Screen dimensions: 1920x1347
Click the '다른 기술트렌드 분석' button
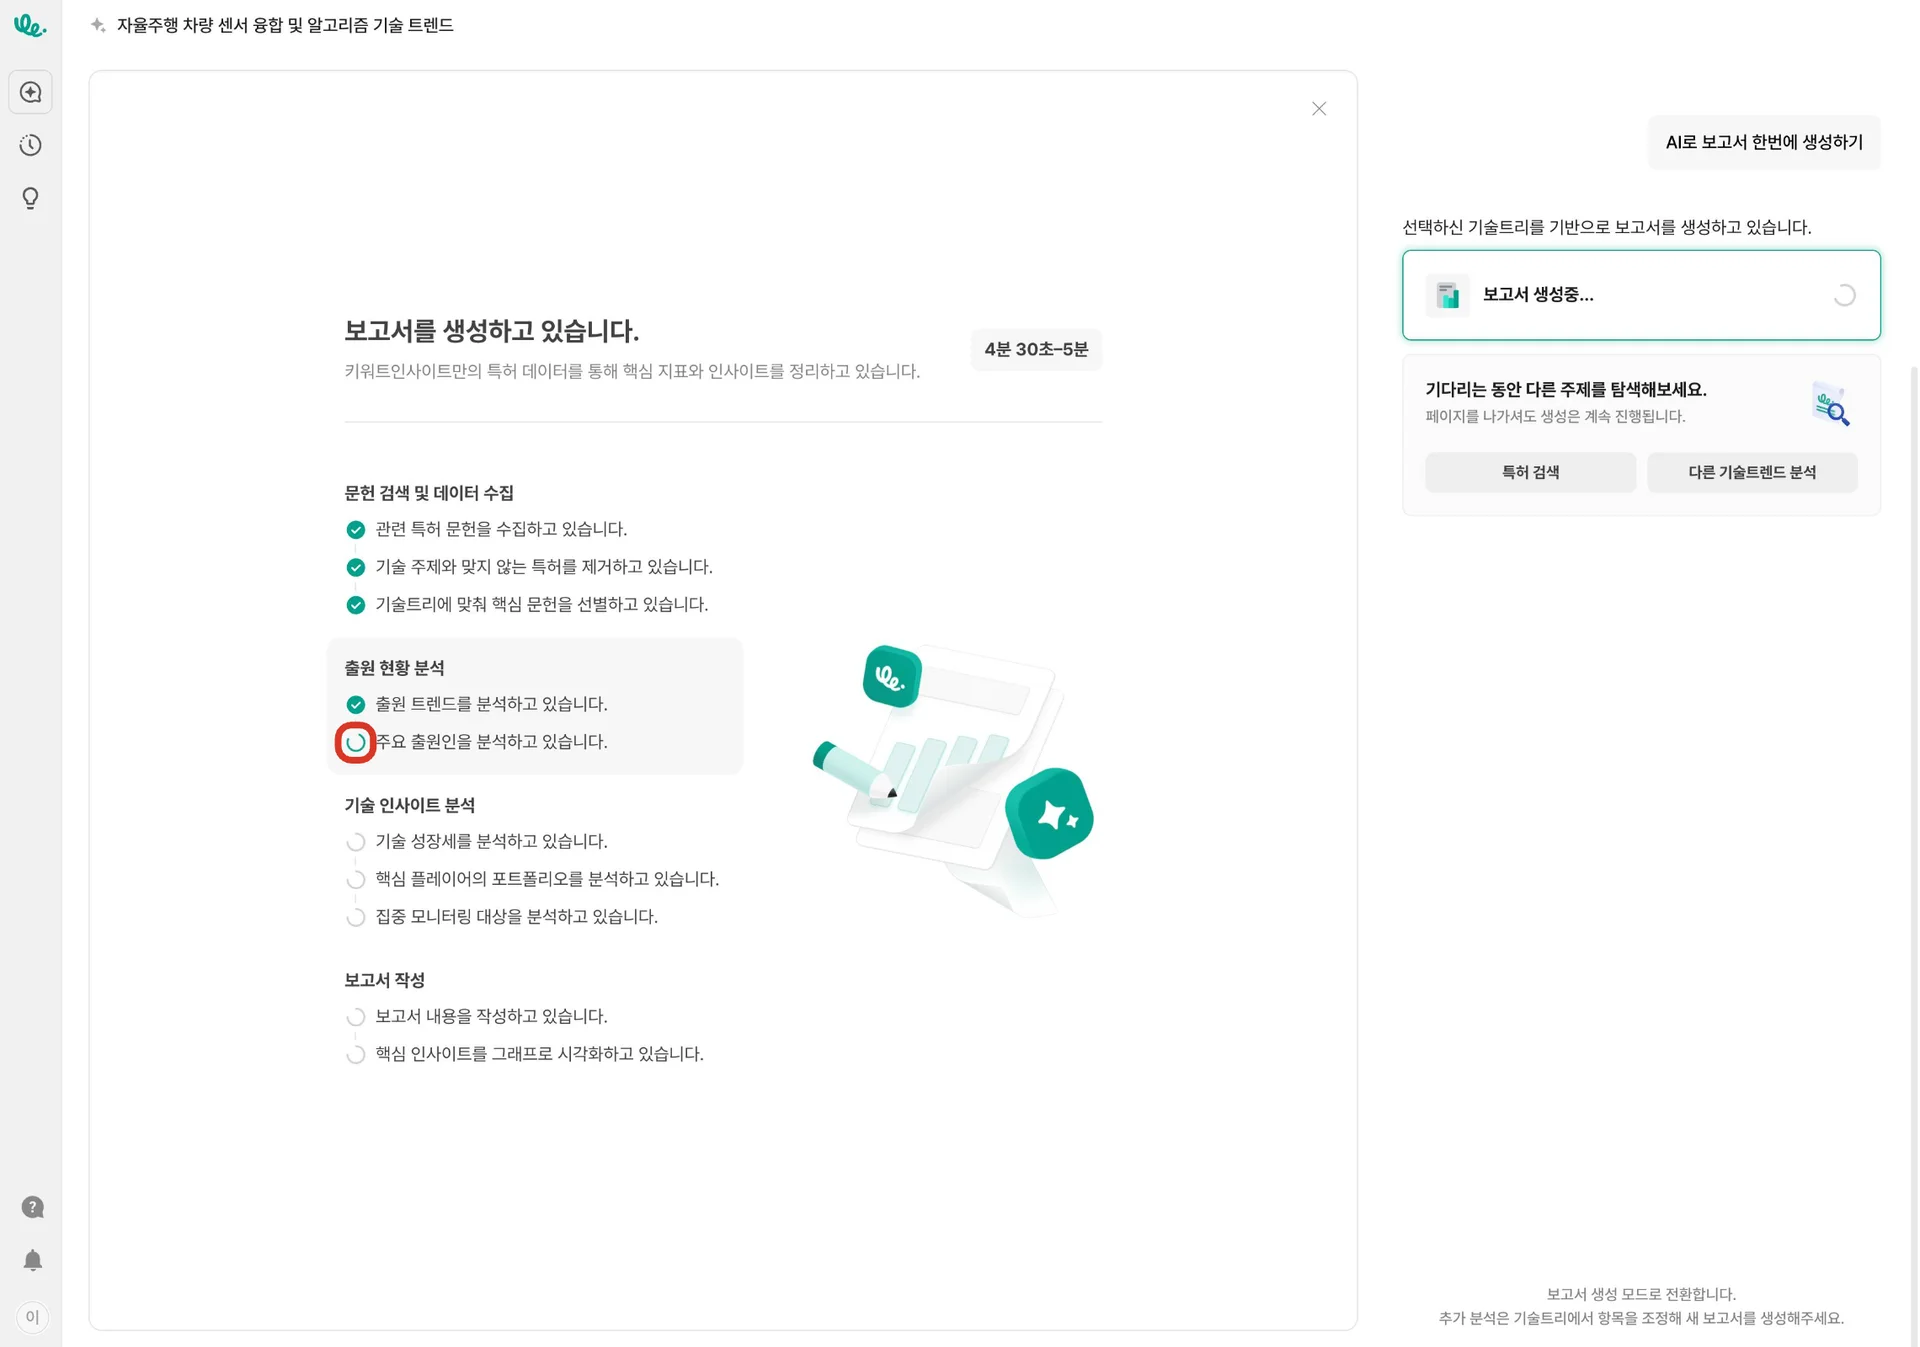(x=1752, y=472)
